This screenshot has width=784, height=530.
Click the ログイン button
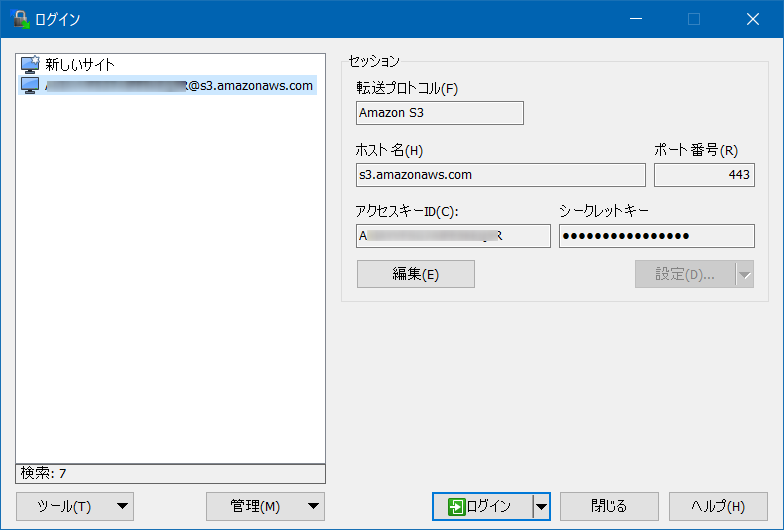pos(483,506)
